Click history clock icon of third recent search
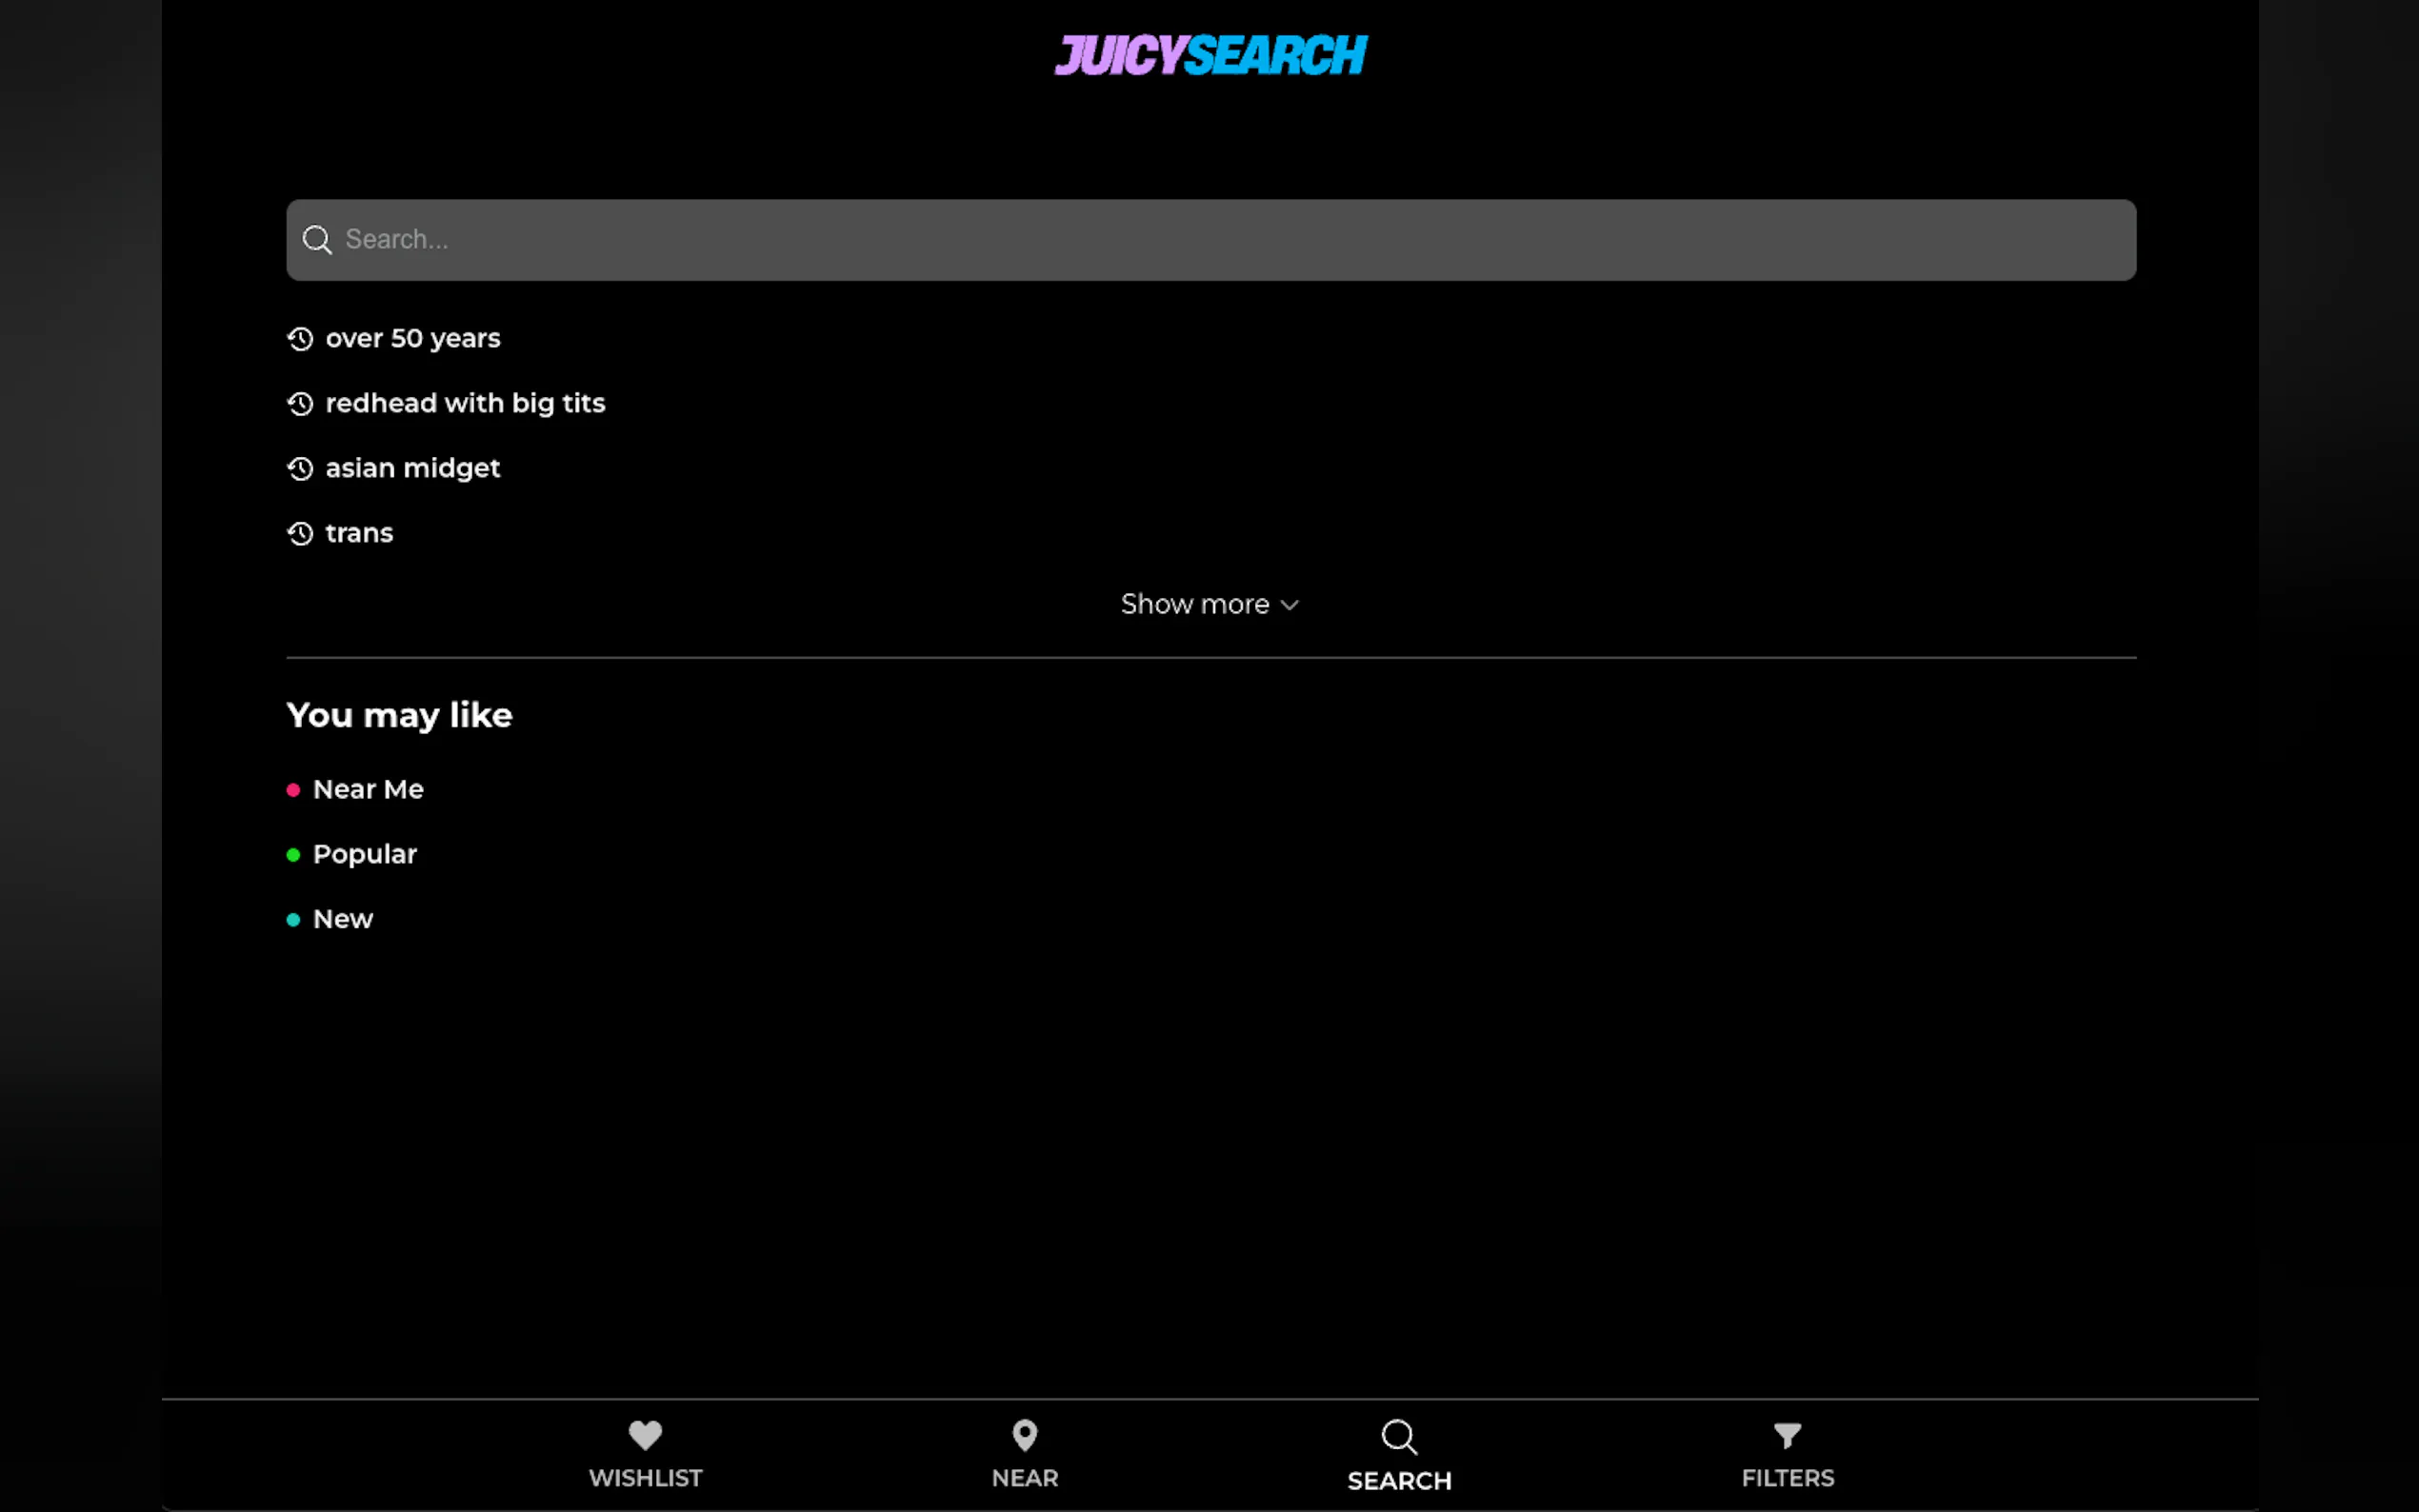Screen dimensions: 2419x1512 click(300, 468)
